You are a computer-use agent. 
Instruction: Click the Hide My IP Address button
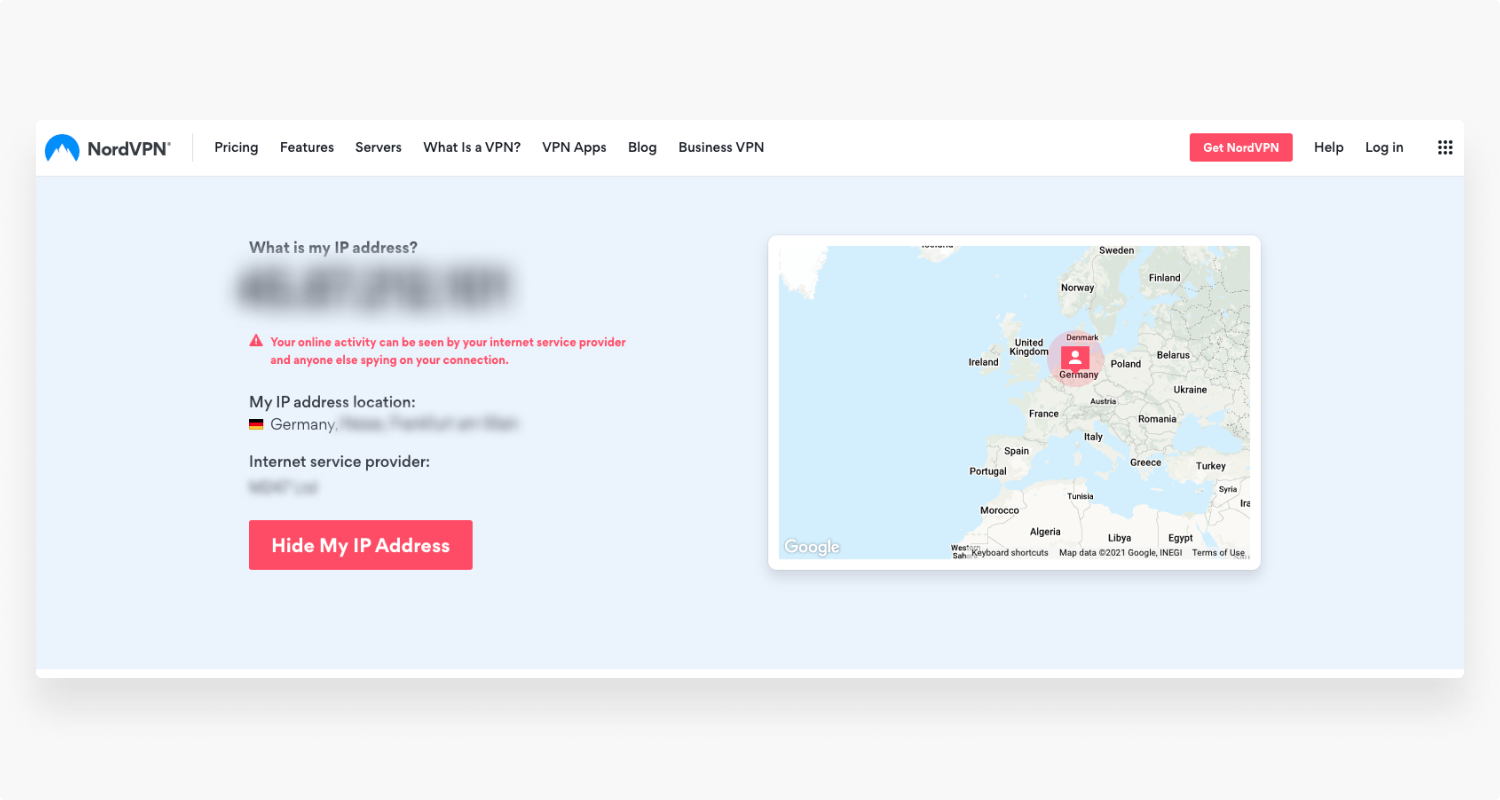click(x=361, y=545)
